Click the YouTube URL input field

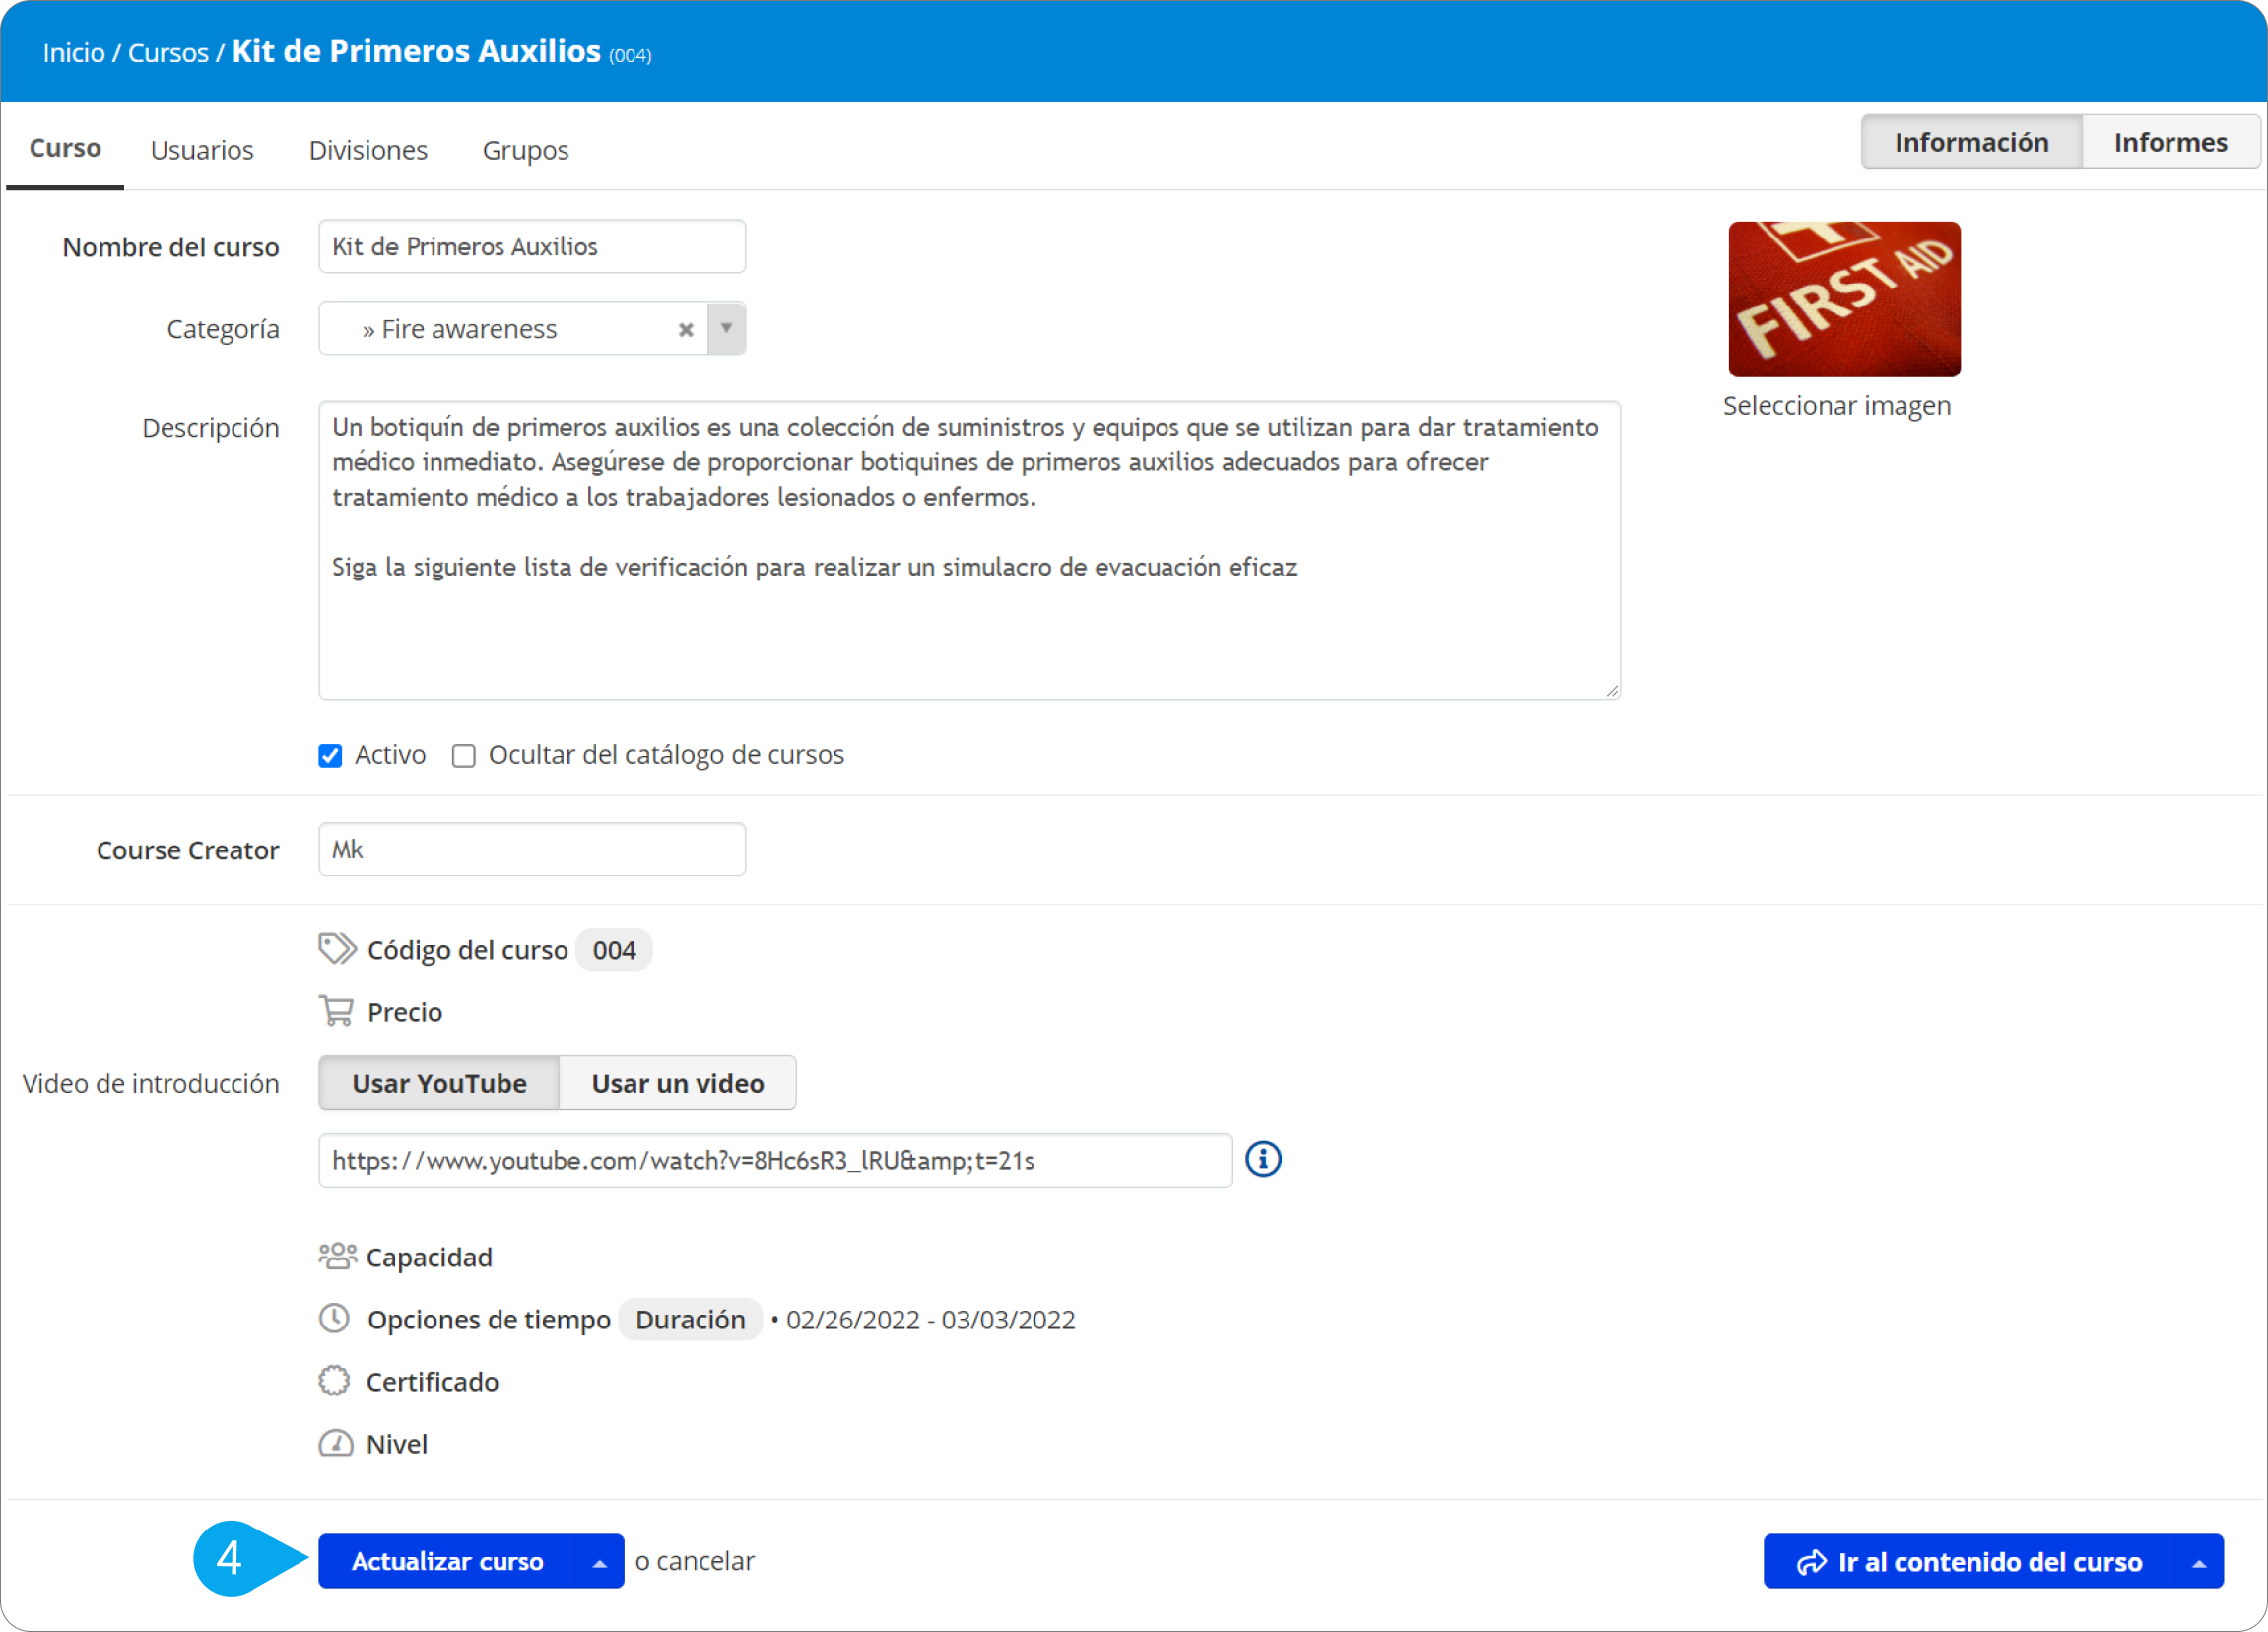(x=775, y=1160)
